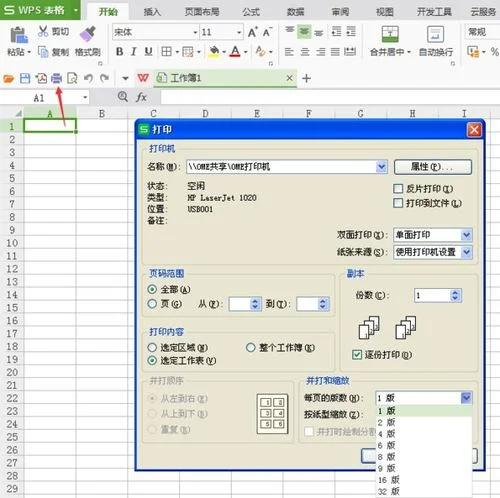Open the 页面布局 ribbon tab
500x498 pixels.
(202, 12)
